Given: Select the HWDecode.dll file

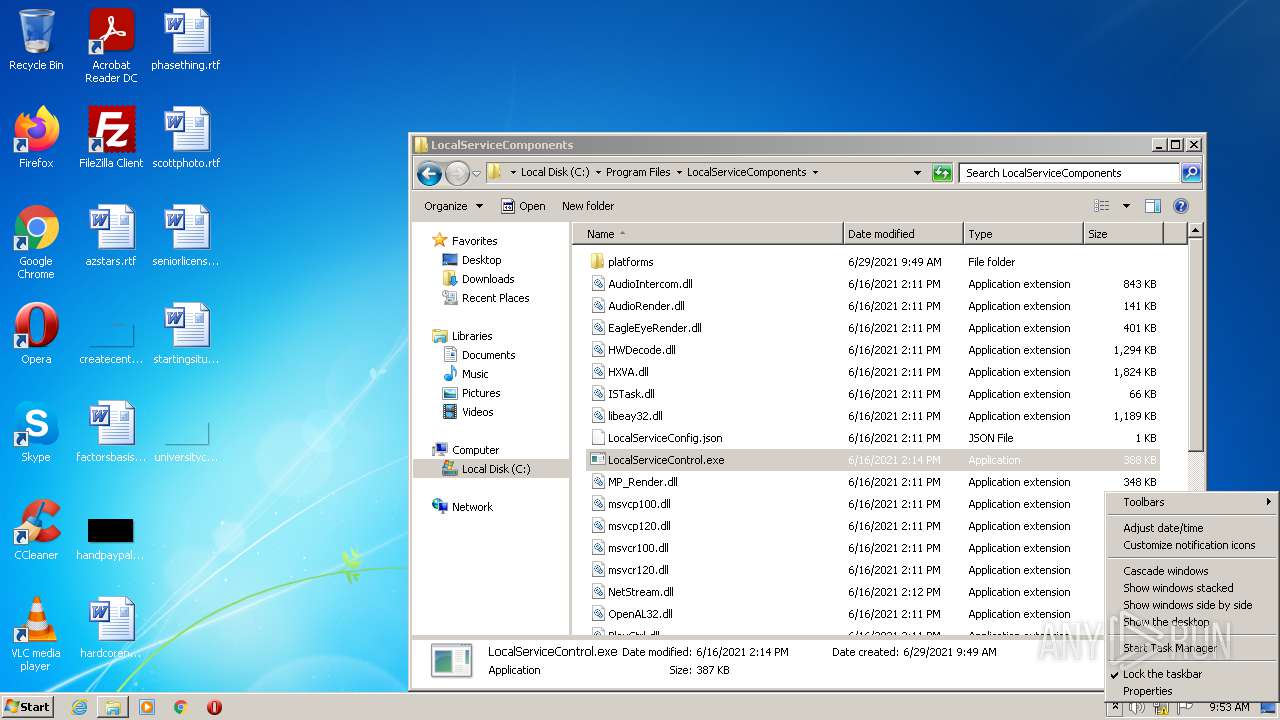Looking at the screenshot, I should (641, 350).
